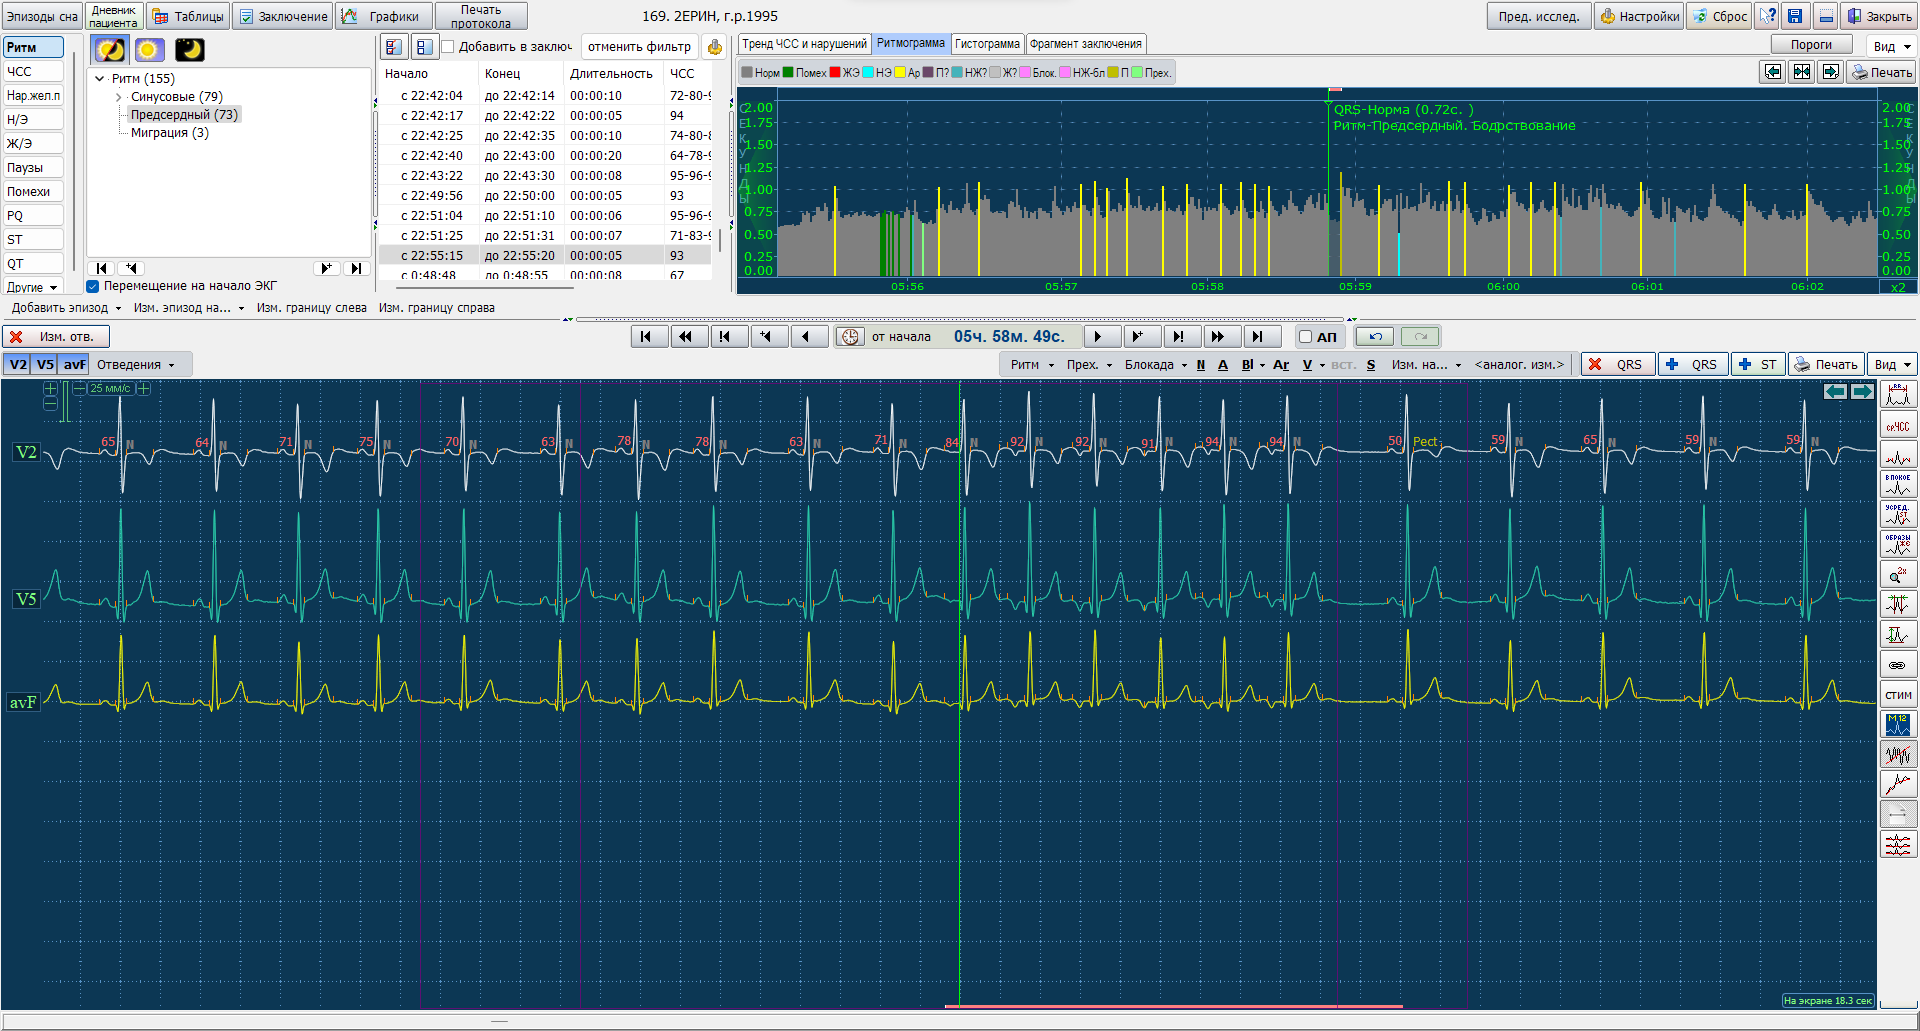The width and height of the screenshot is (1920, 1031).
Task: Select the night moon filter icon
Action: tap(189, 49)
